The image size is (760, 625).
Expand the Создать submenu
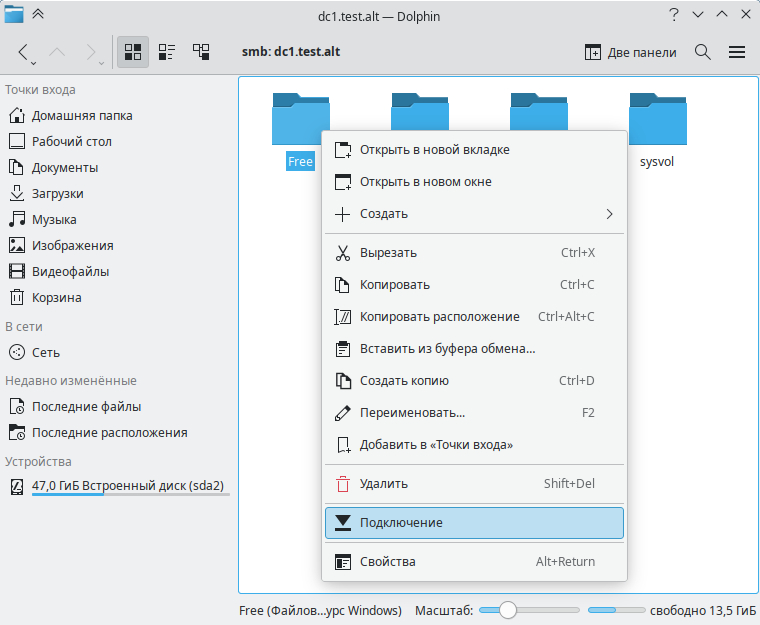pyautogui.click(x=474, y=214)
